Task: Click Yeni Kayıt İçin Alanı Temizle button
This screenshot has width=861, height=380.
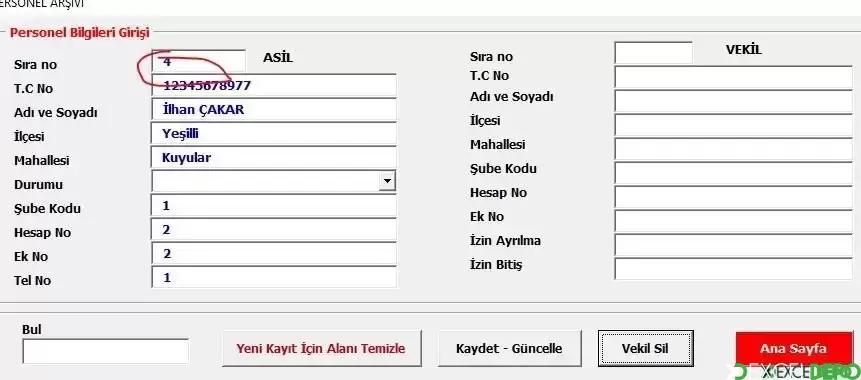Action: (322, 348)
